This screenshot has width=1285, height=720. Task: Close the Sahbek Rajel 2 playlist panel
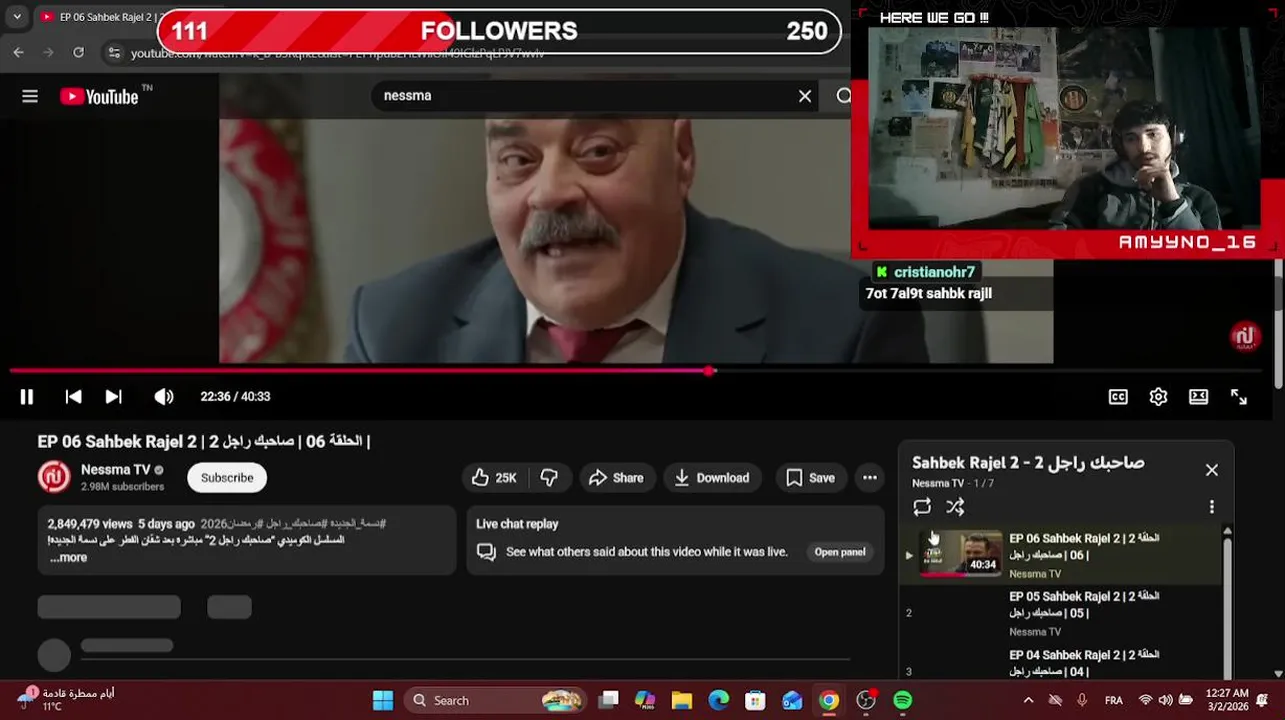(1212, 470)
